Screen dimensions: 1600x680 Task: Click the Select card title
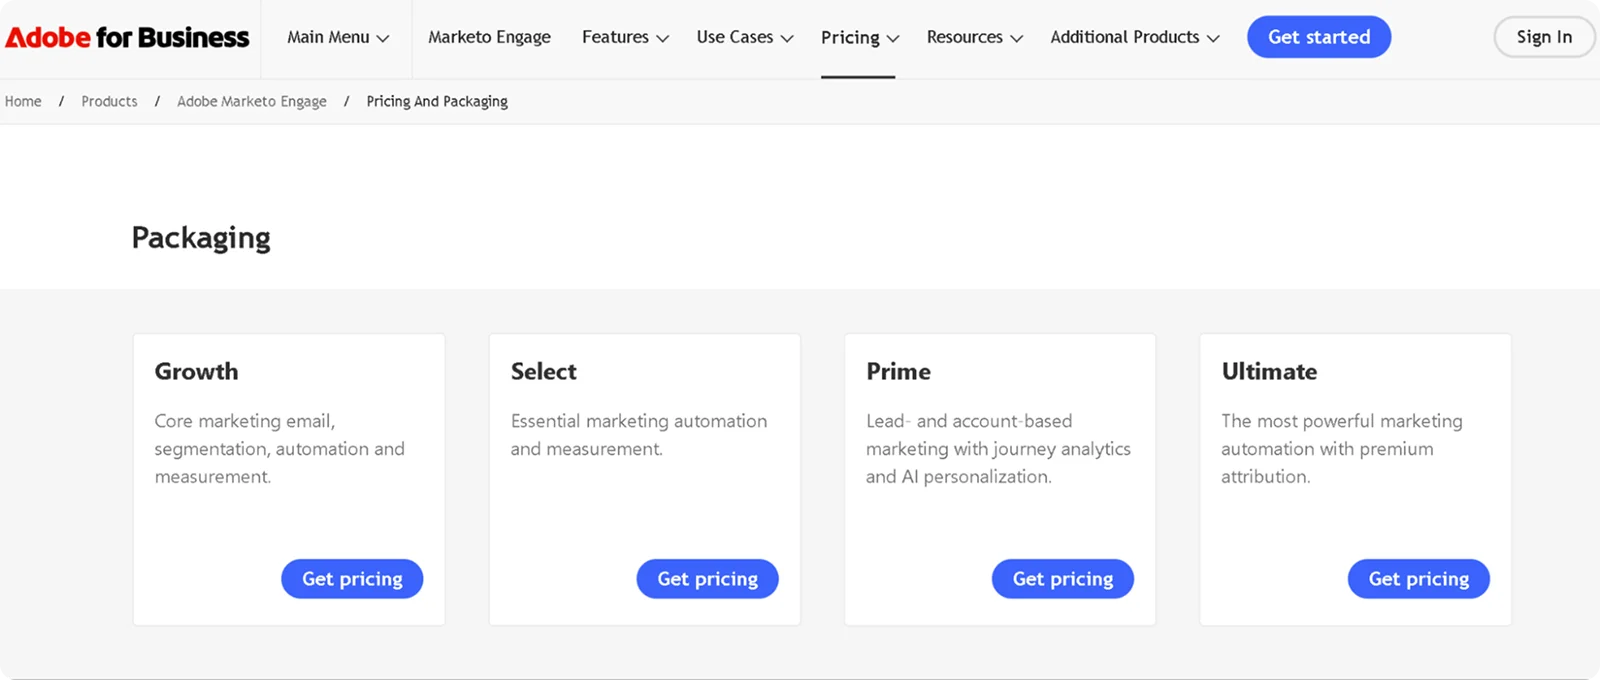click(543, 371)
